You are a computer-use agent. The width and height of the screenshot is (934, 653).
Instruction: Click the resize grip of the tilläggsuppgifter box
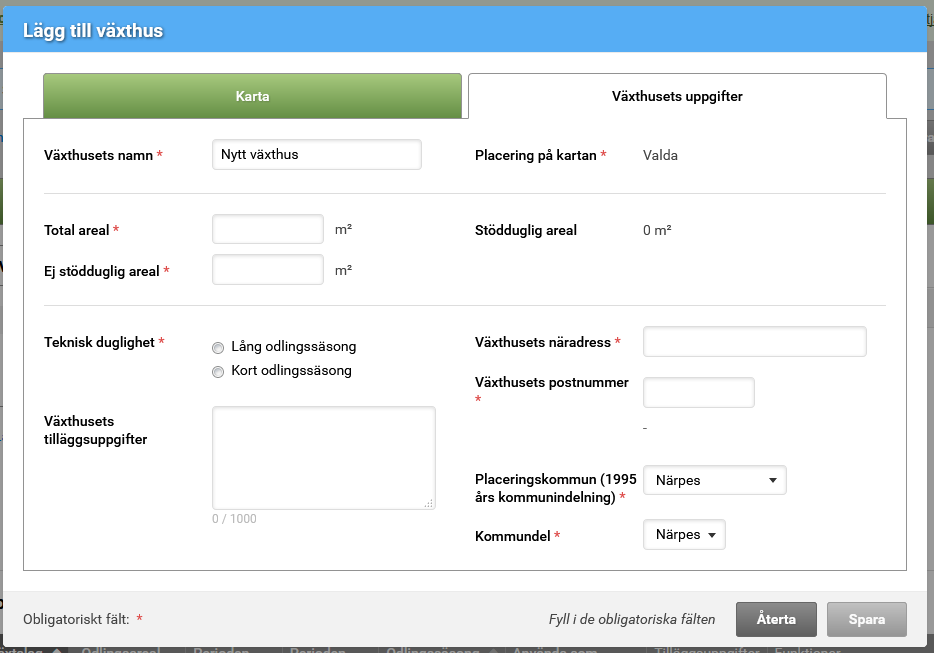pyautogui.click(x=429, y=504)
